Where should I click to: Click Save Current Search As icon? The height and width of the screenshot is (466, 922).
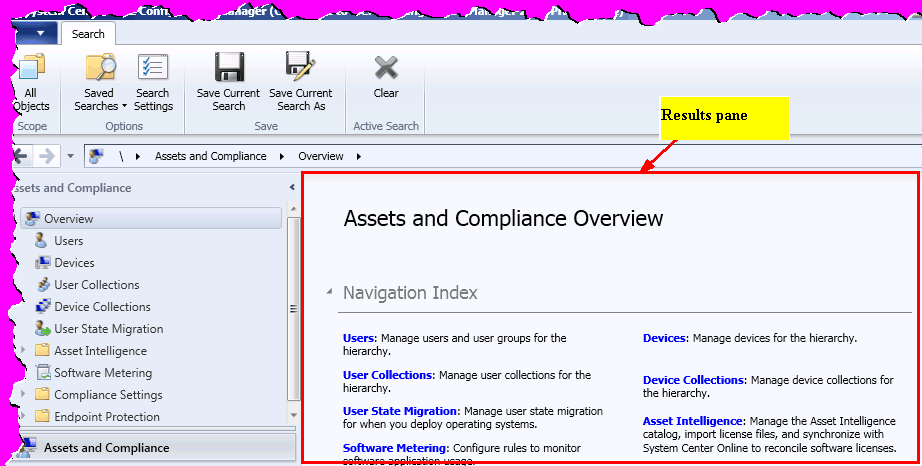(x=300, y=66)
